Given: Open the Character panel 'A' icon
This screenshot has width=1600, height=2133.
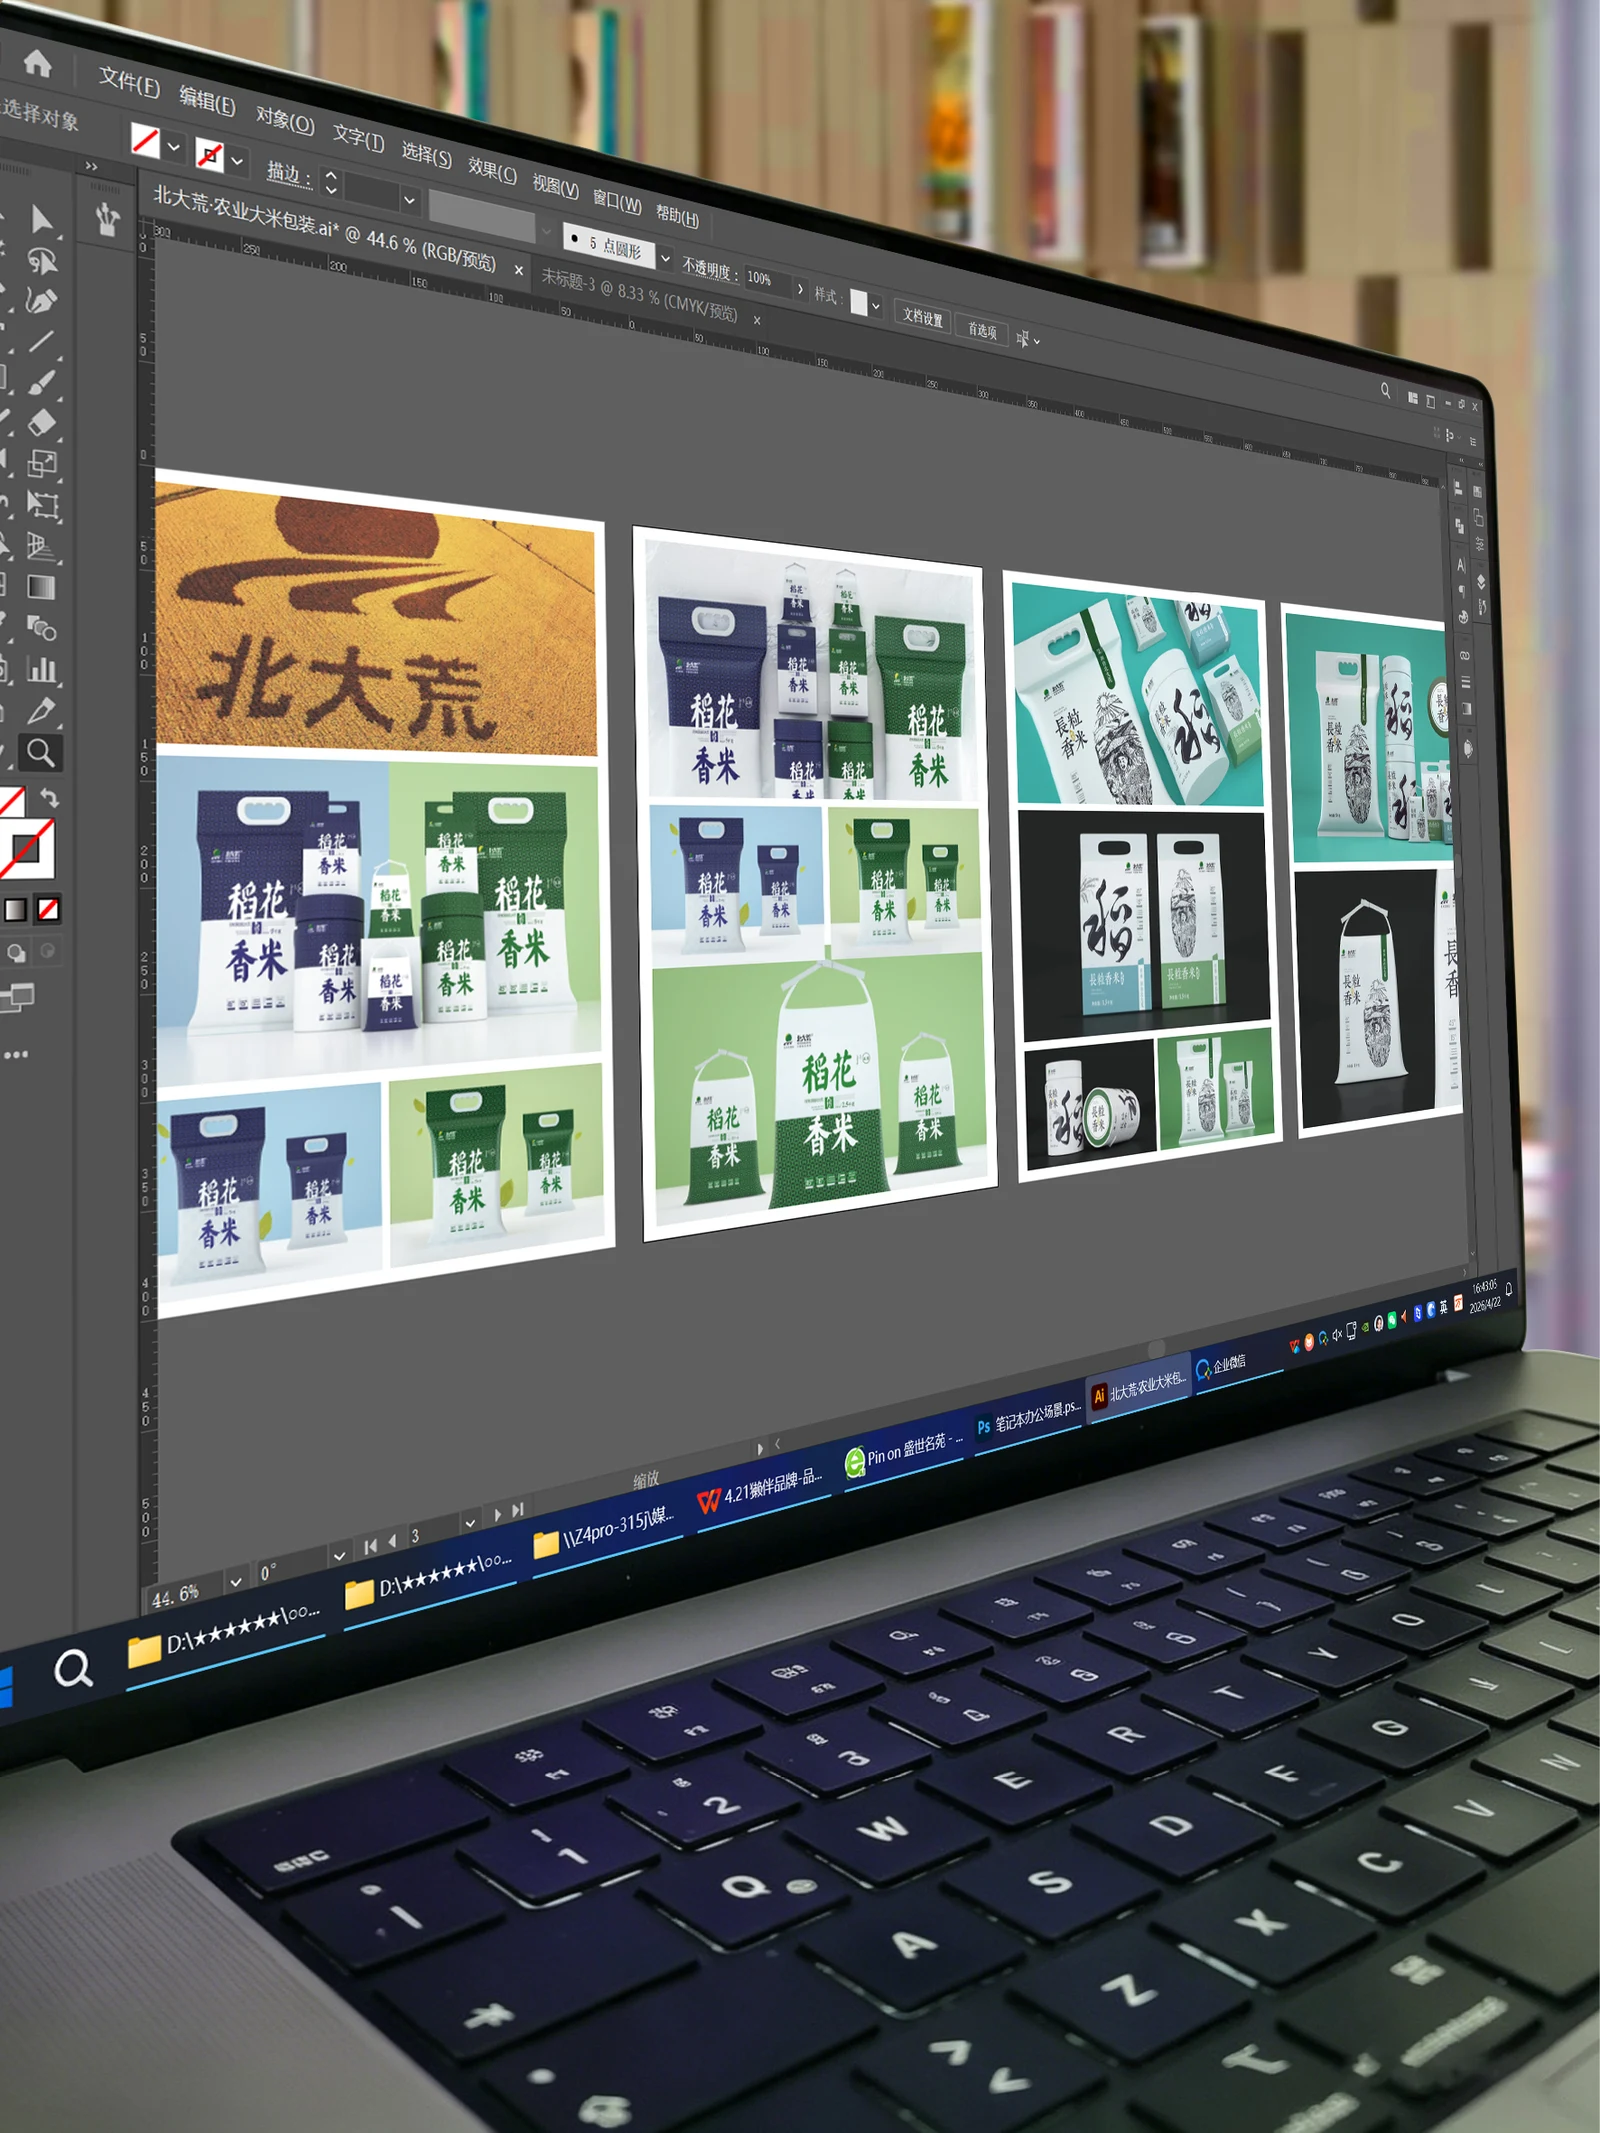Looking at the screenshot, I should [x=1460, y=565].
